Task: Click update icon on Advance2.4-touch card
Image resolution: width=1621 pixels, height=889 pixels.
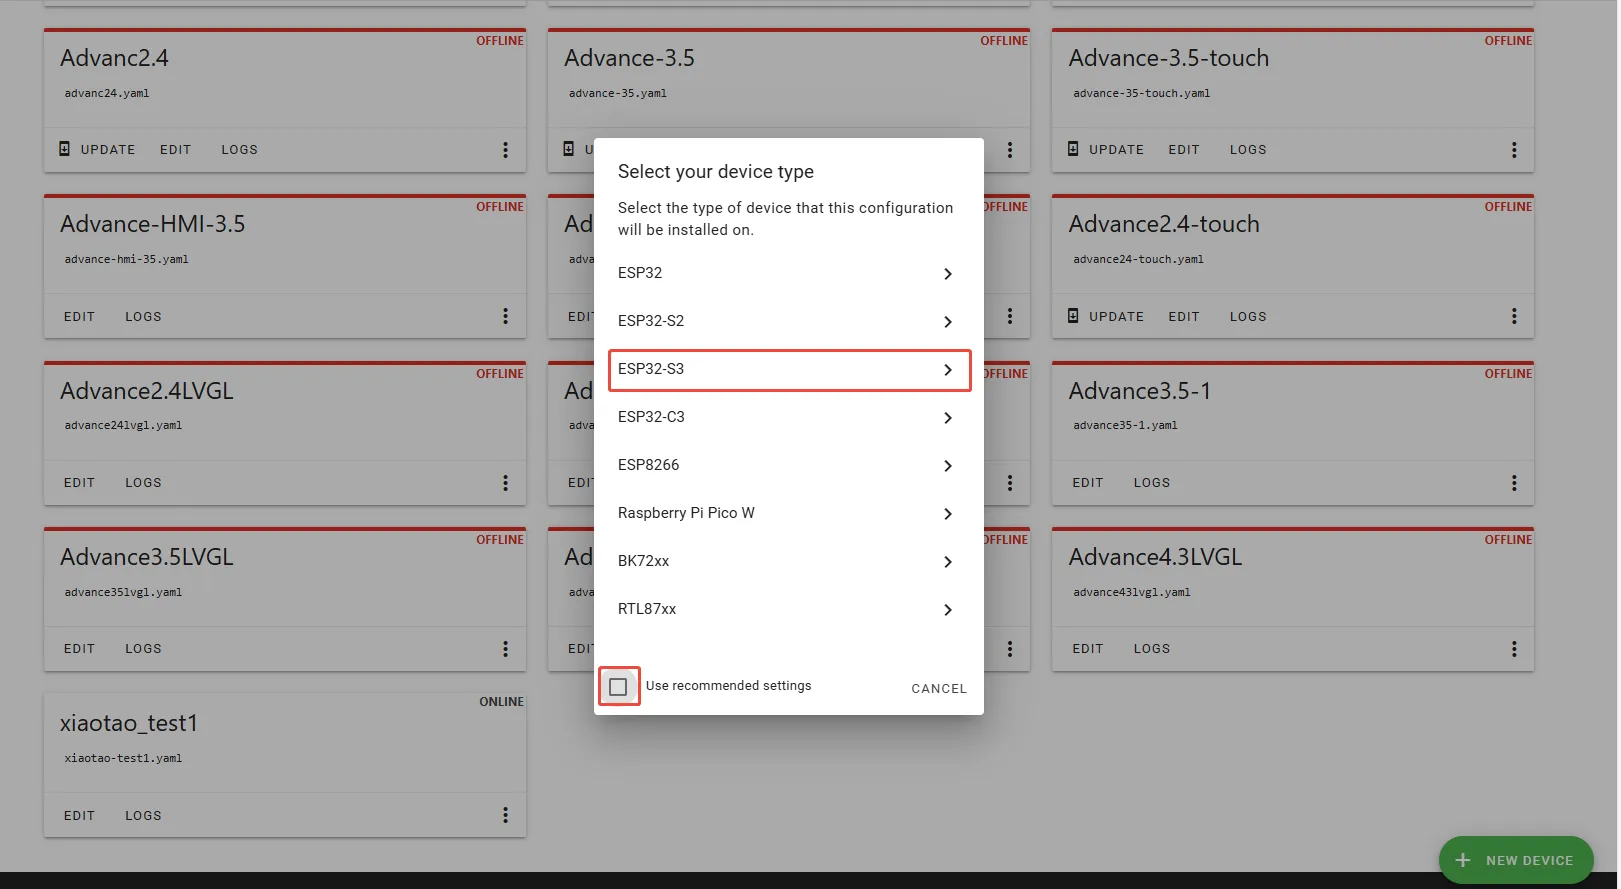Action: [x=1073, y=316]
